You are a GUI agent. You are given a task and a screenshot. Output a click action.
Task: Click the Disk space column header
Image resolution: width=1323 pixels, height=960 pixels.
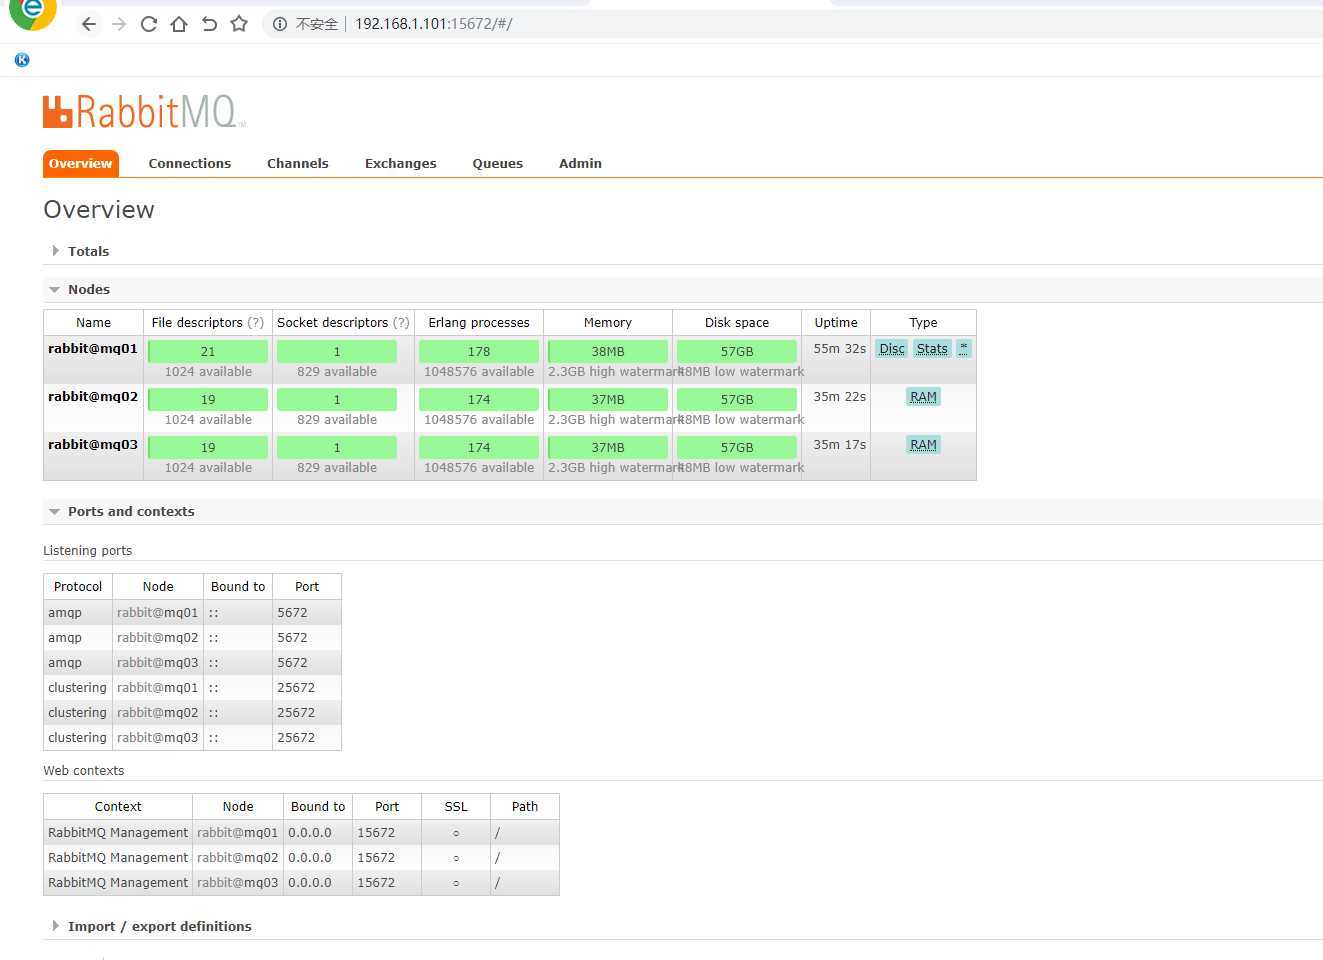click(737, 322)
